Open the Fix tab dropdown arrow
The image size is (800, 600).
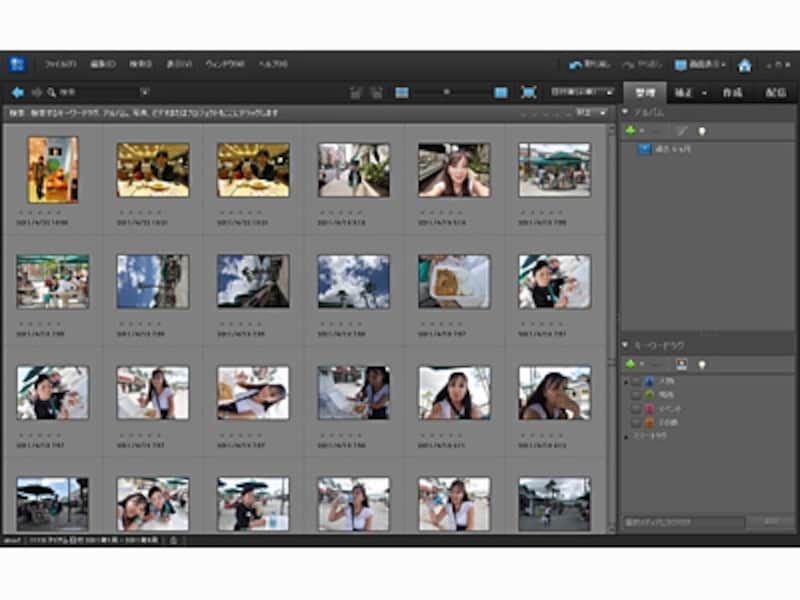click(704, 93)
